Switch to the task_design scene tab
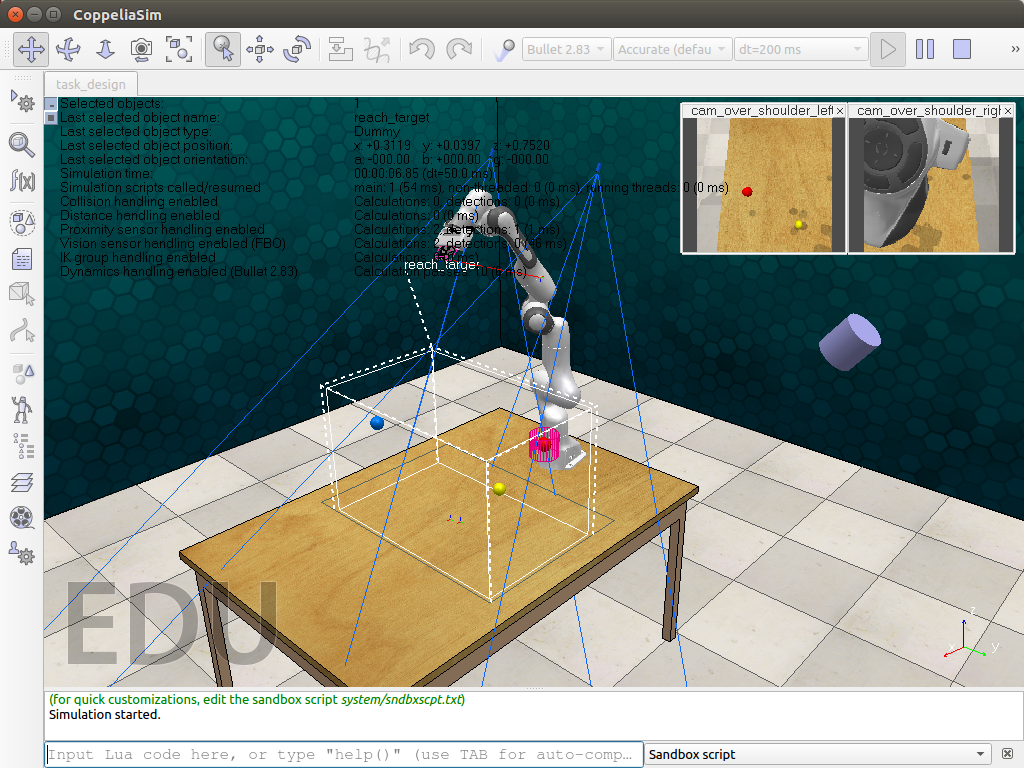 [x=90, y=85]
